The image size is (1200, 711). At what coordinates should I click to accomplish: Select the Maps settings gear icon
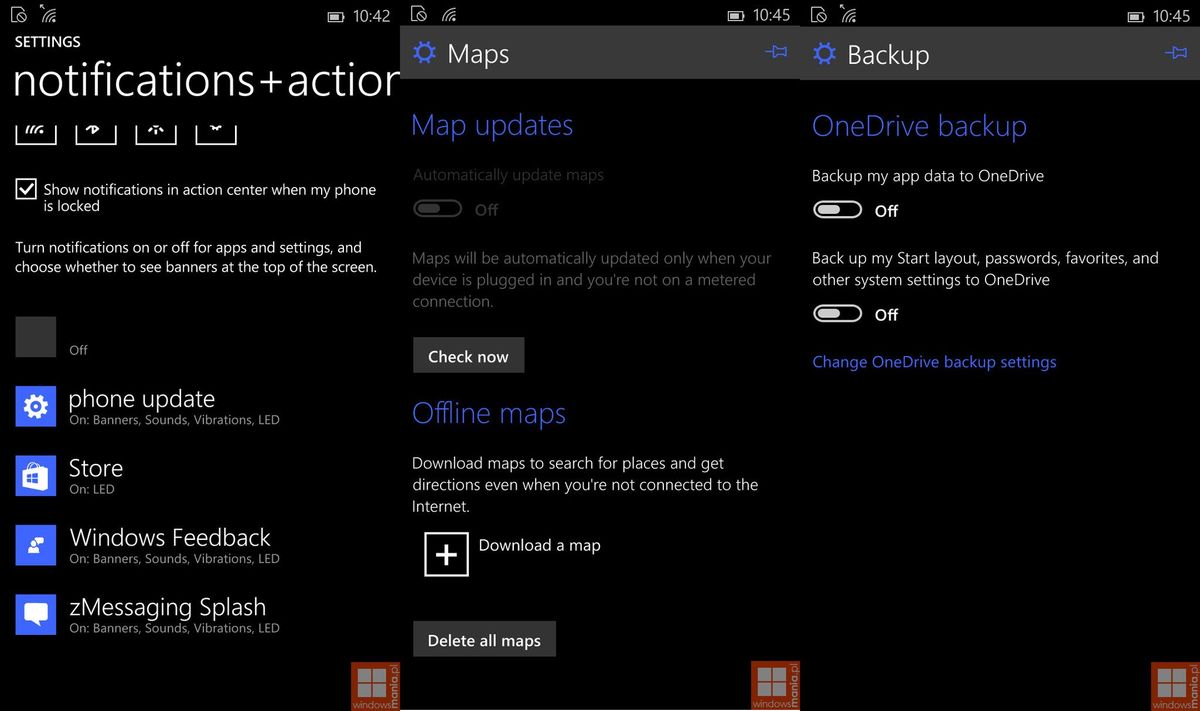(424, 53)
